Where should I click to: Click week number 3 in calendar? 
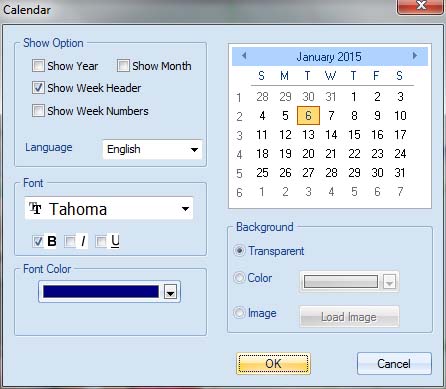point(239,136)
